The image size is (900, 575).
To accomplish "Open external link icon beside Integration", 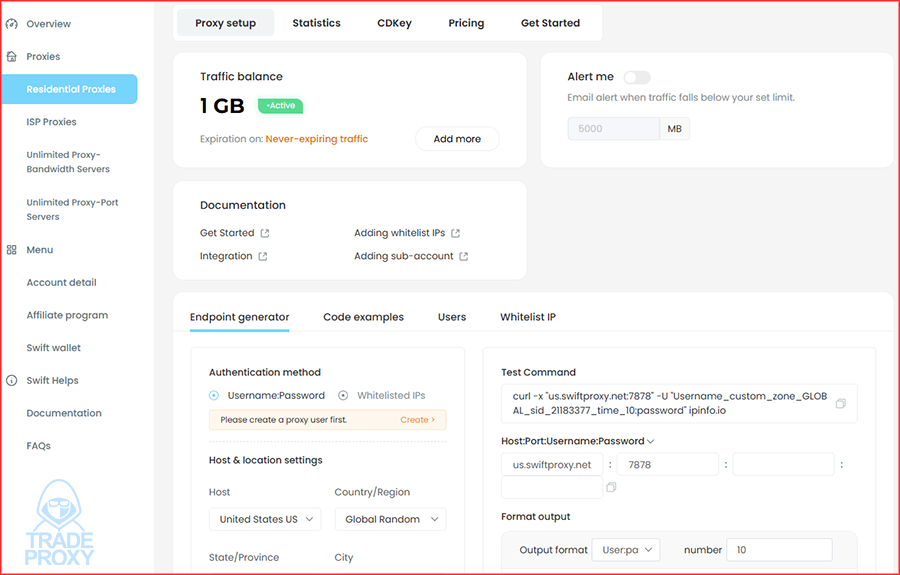I will 263,256.
